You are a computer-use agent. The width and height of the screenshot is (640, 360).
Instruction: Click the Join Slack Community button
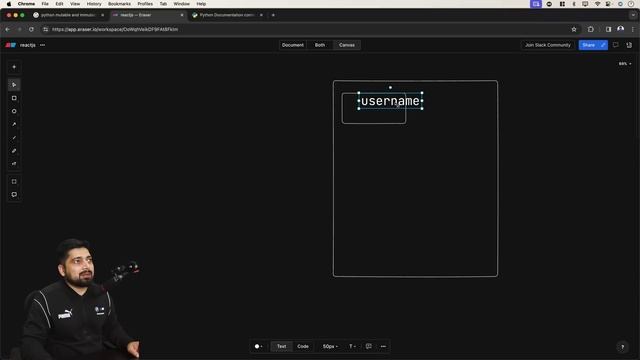pos(547,45)
